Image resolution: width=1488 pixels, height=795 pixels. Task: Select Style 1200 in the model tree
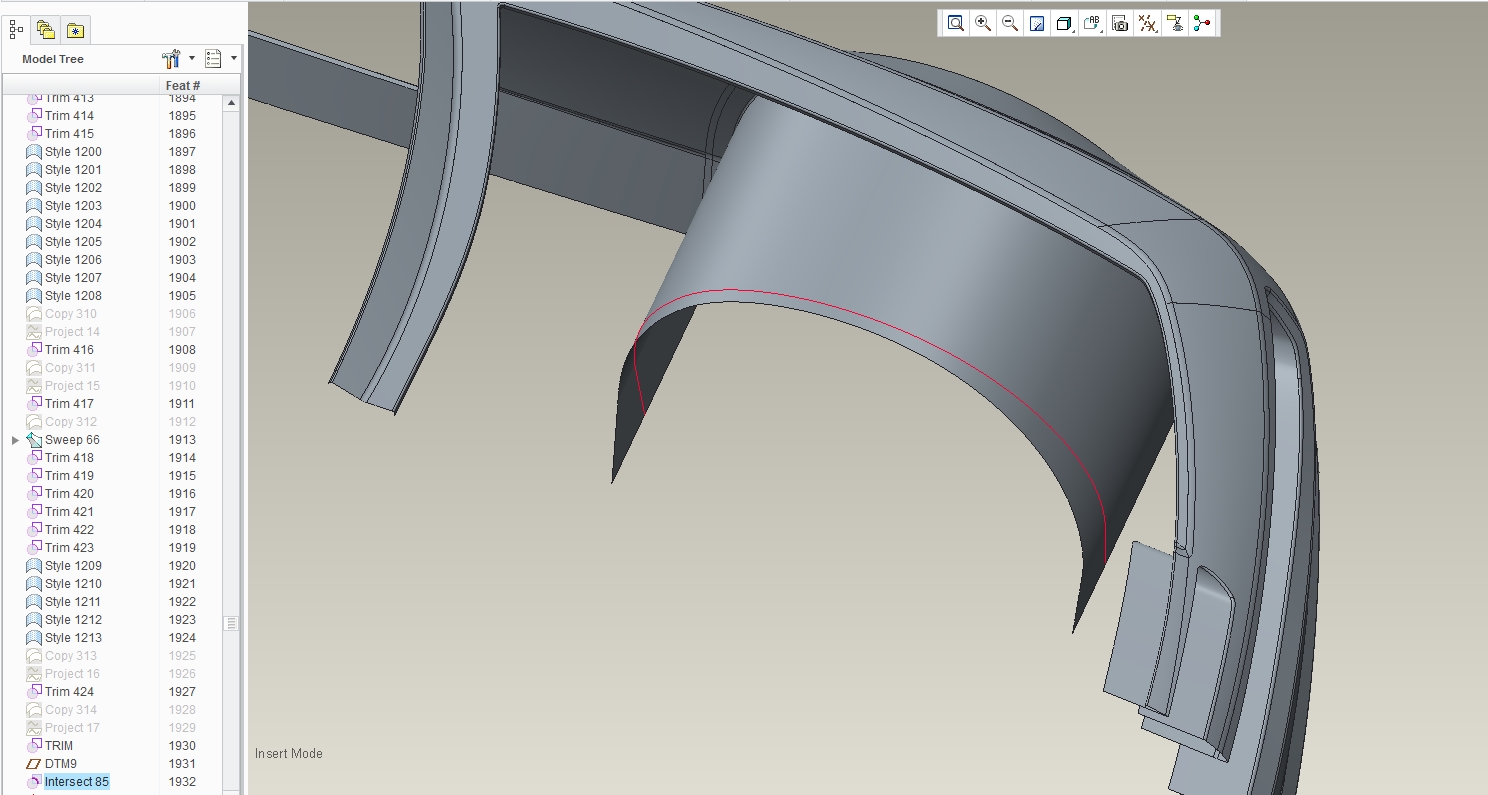click(x=73, y=152)
